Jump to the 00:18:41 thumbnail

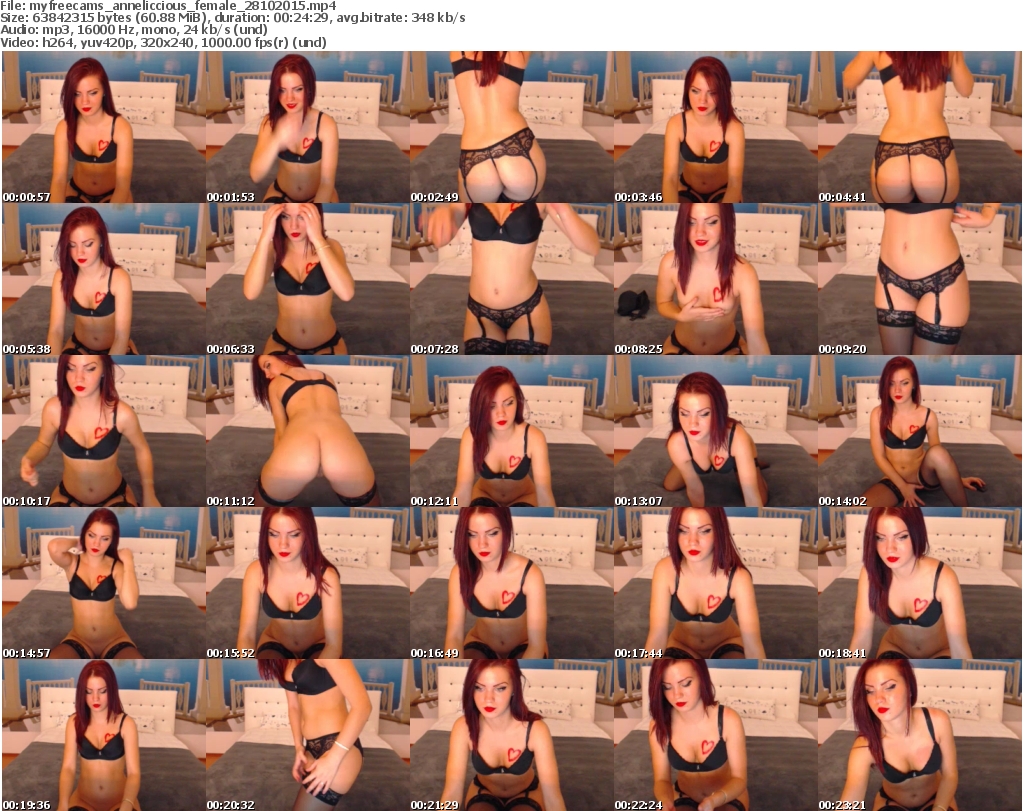click(x=920, y=584)
